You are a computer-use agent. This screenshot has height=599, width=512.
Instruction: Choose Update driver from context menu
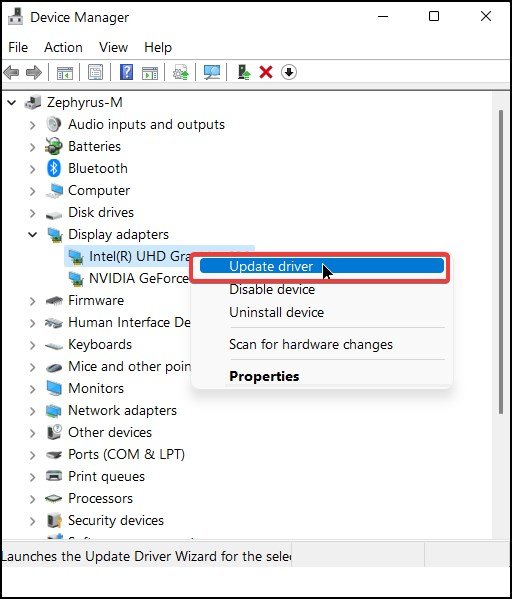click(322, 266)
